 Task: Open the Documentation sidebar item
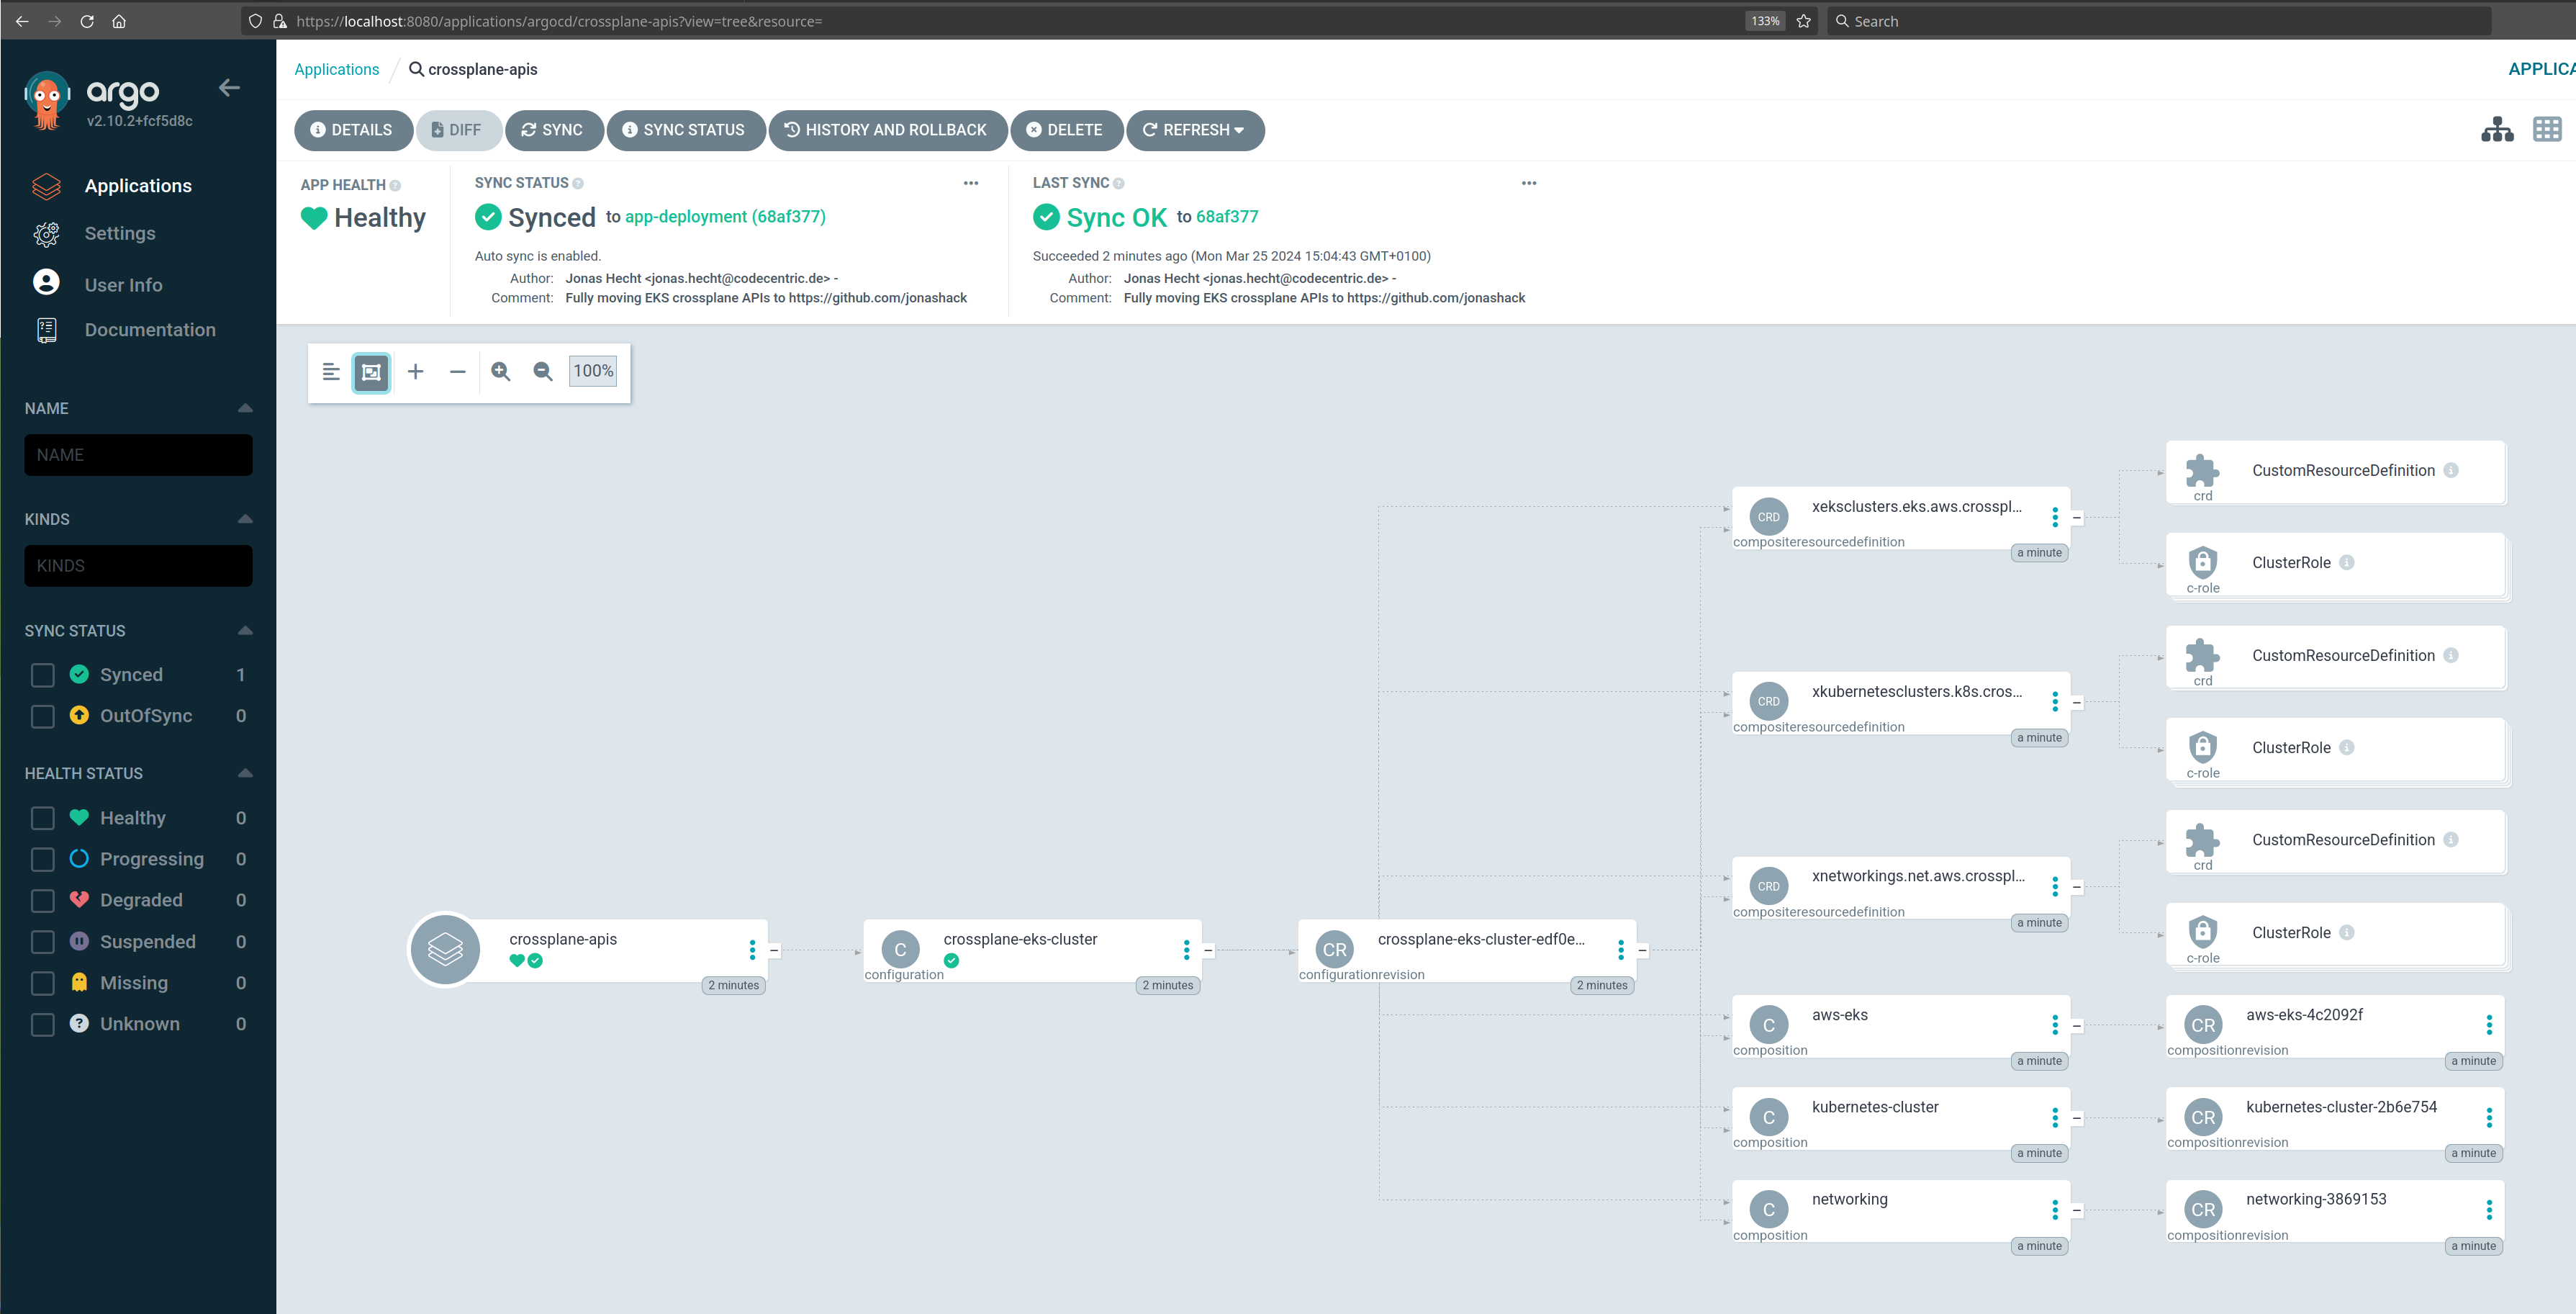[x=149, y=330]
